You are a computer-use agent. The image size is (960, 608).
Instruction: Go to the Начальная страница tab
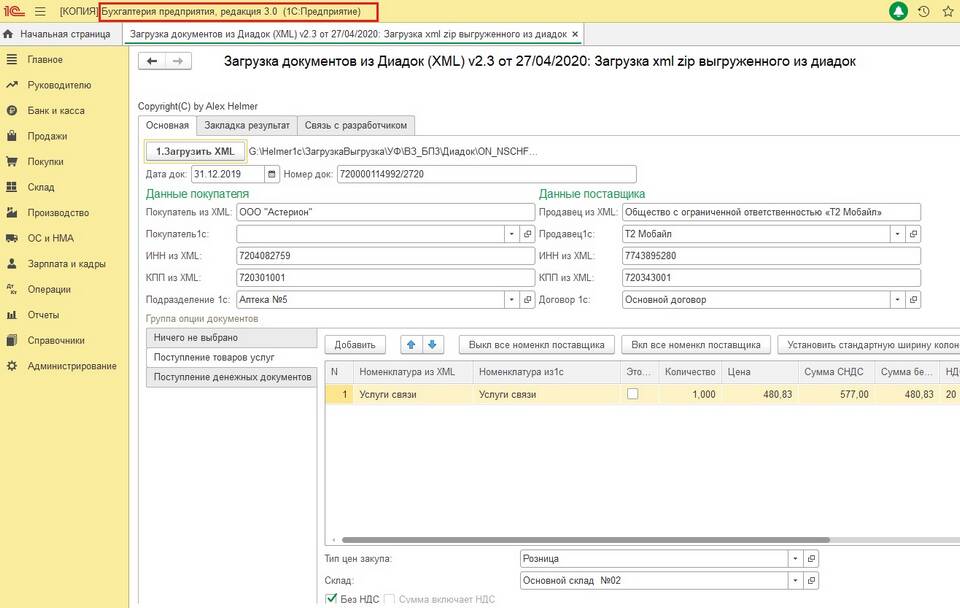pos(61,34)
